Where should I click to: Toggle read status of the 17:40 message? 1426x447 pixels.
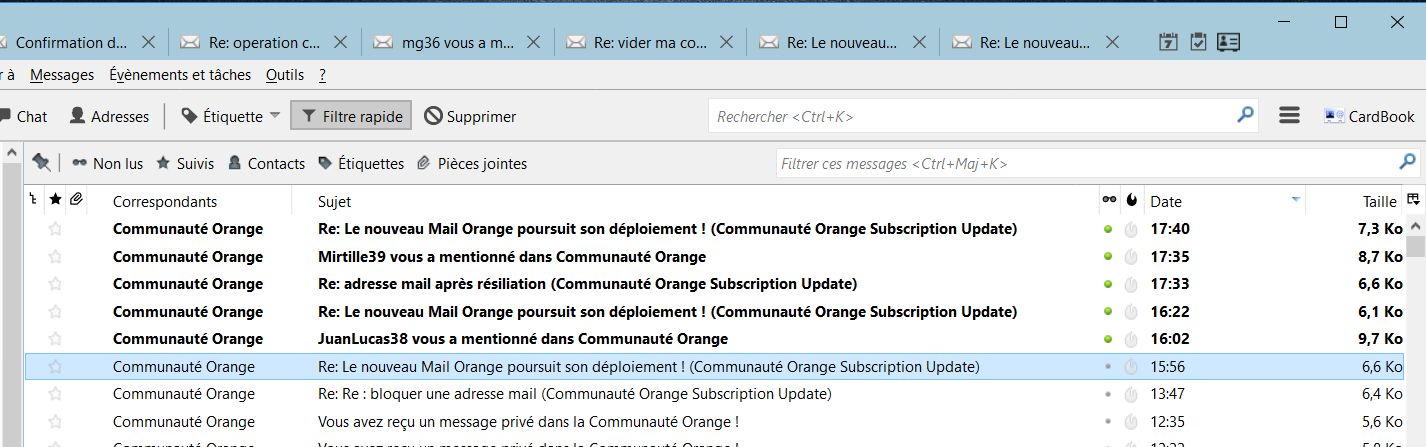click(1108, 229)
